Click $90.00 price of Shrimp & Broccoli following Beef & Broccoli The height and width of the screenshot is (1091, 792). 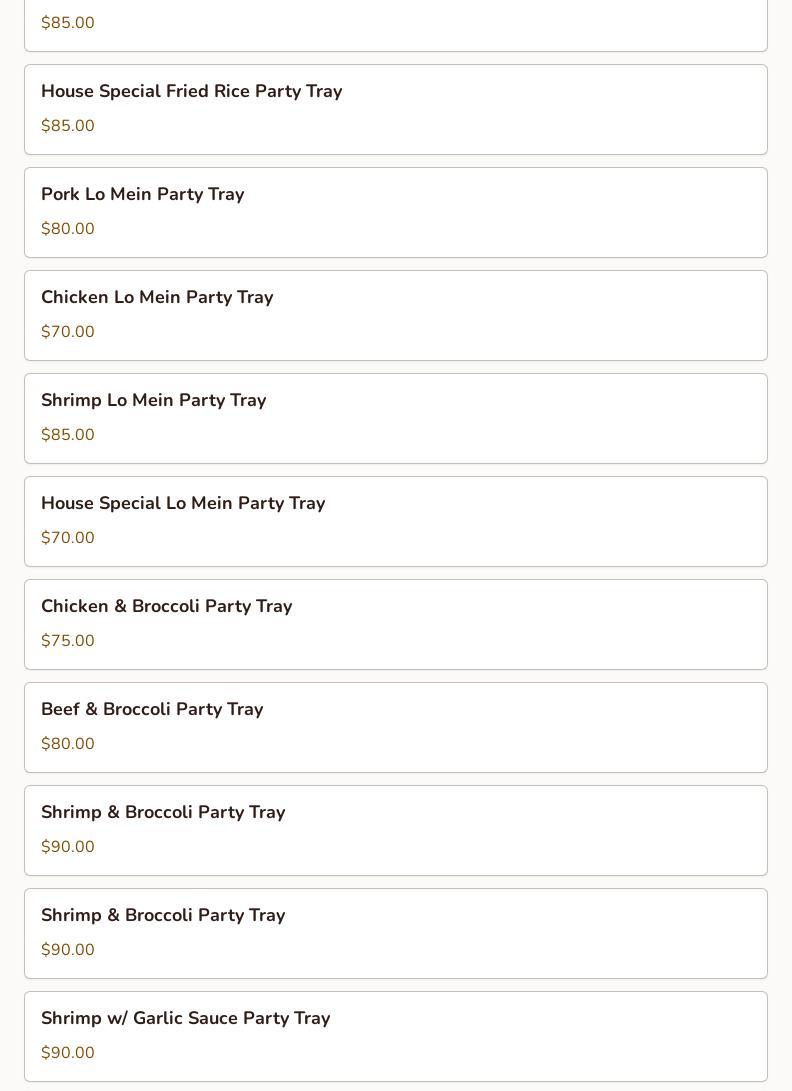click(x=68, y=847)
